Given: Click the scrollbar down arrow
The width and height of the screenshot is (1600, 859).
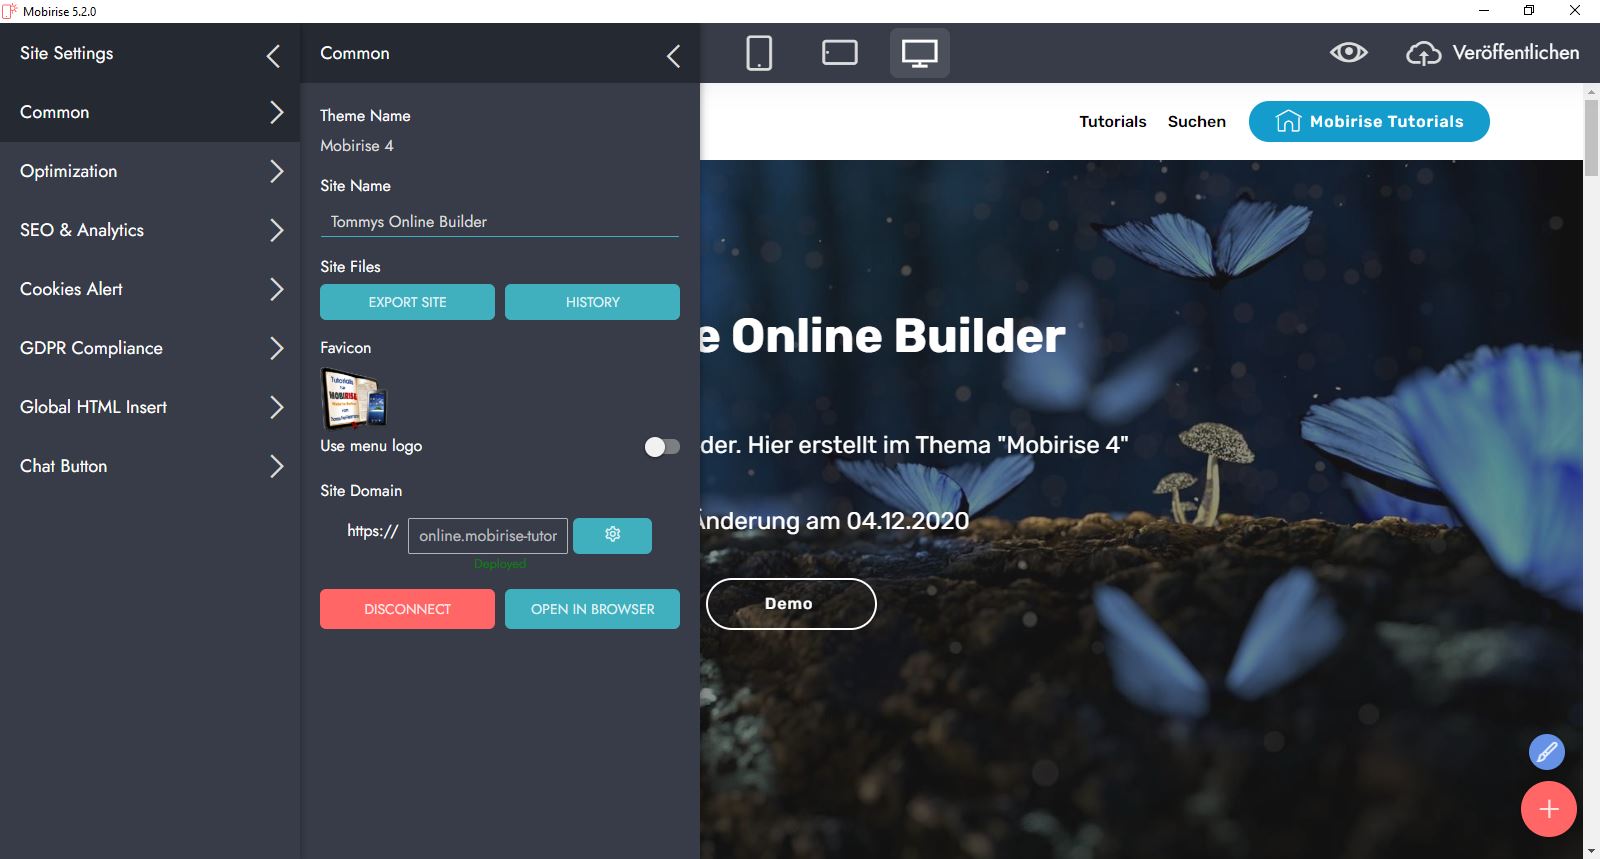Looking at the screenshot, I should click(1591, 851).
